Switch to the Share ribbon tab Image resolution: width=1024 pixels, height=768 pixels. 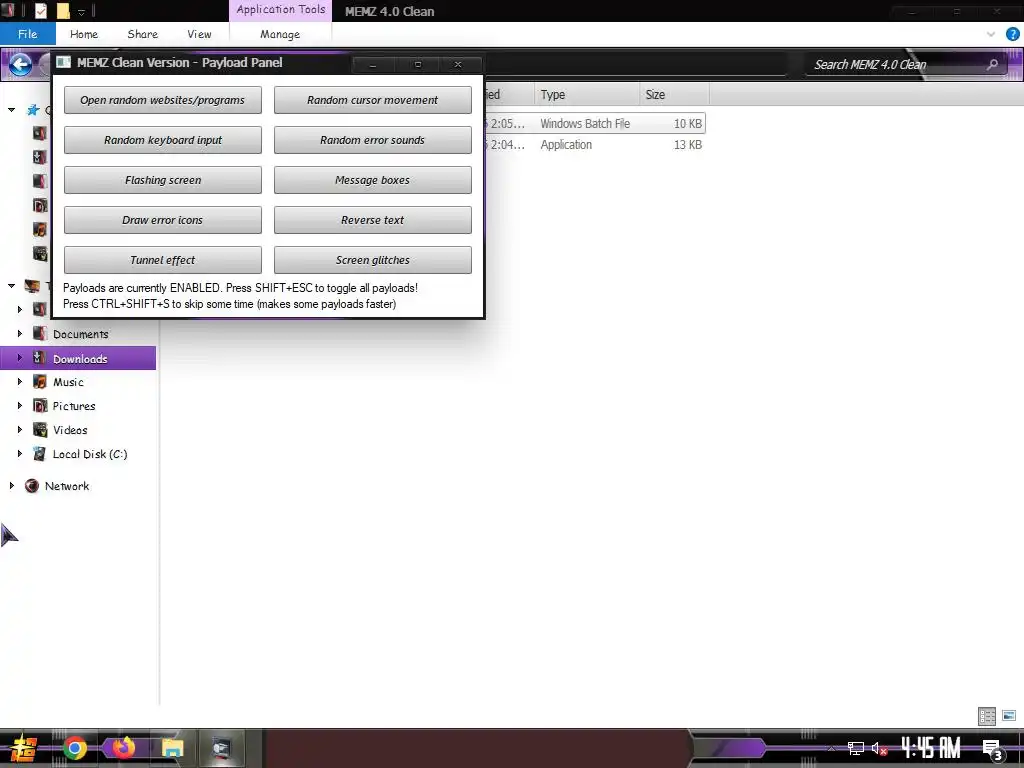tap(142, 34)
